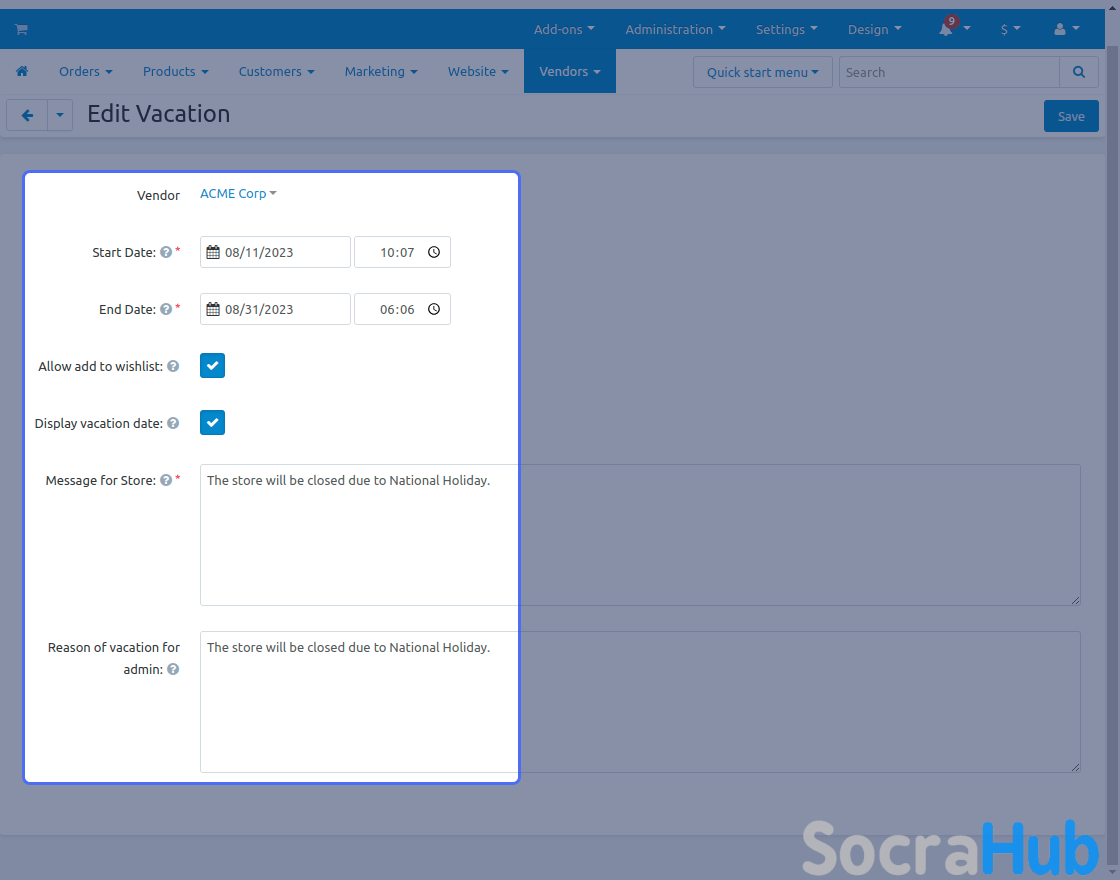Open the user account icon menu
Screen dimensions: 1120x880
tap(1060, 30)
